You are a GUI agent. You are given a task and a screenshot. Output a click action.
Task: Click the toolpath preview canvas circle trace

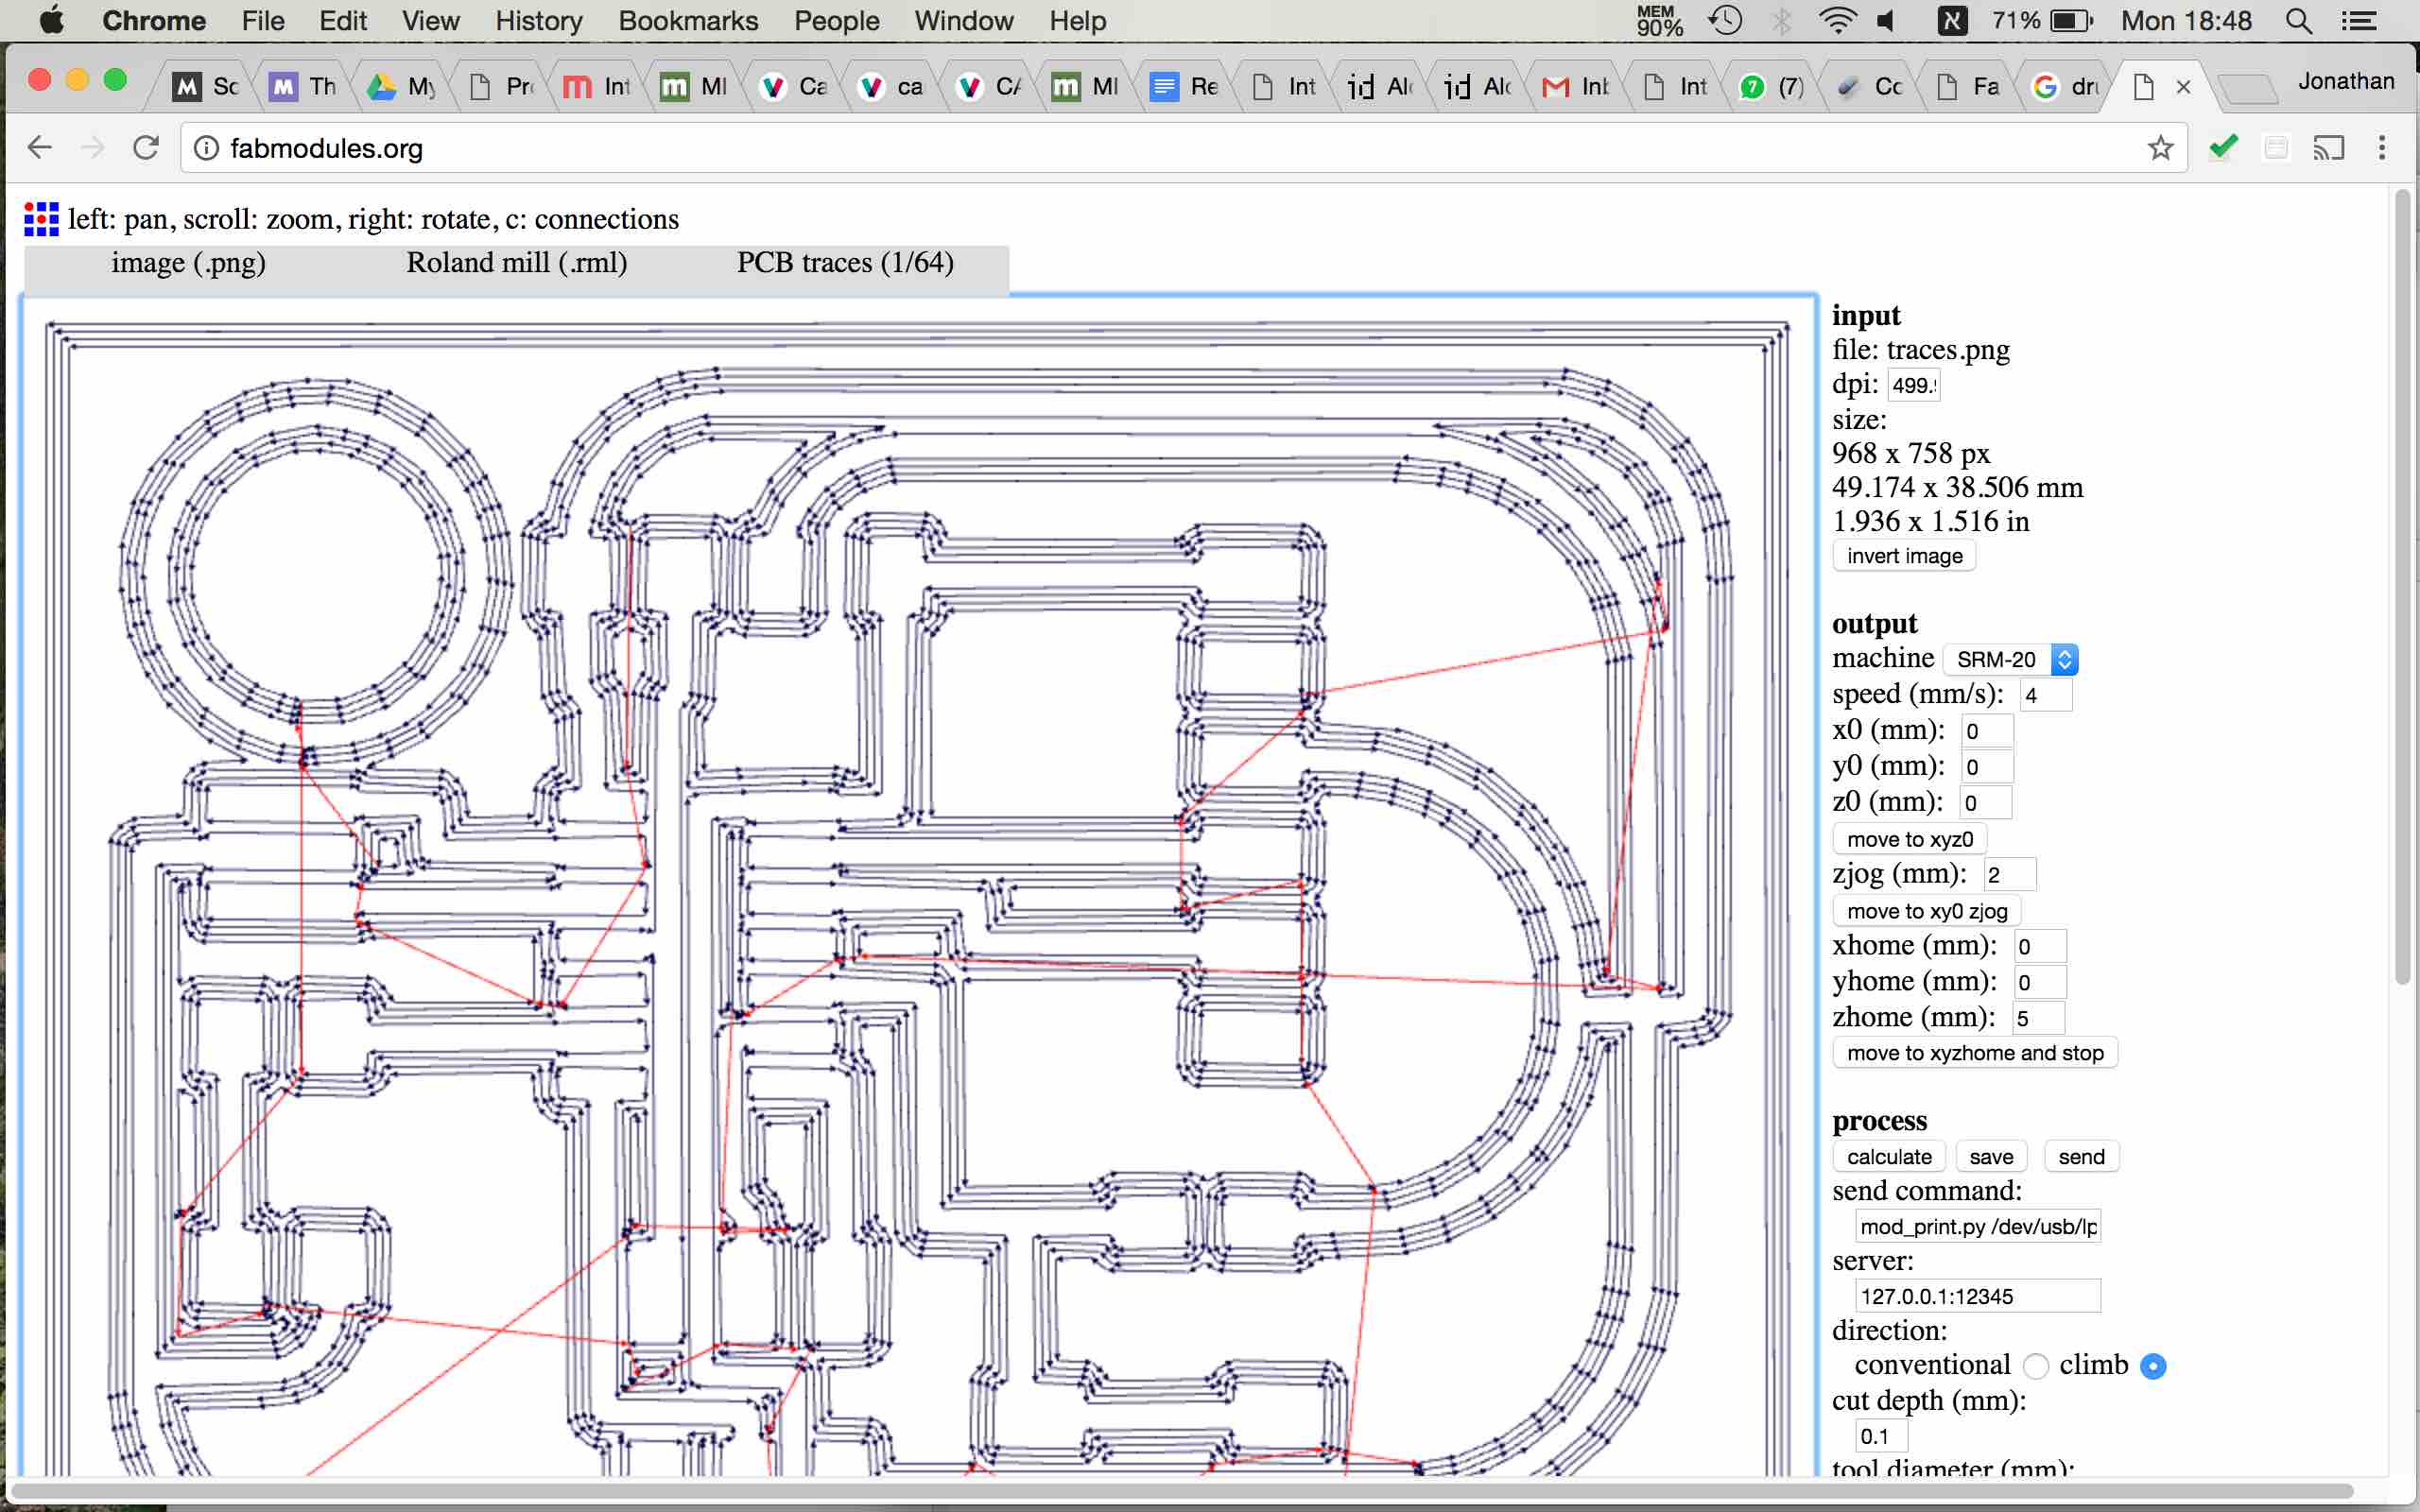pos(315,571)
